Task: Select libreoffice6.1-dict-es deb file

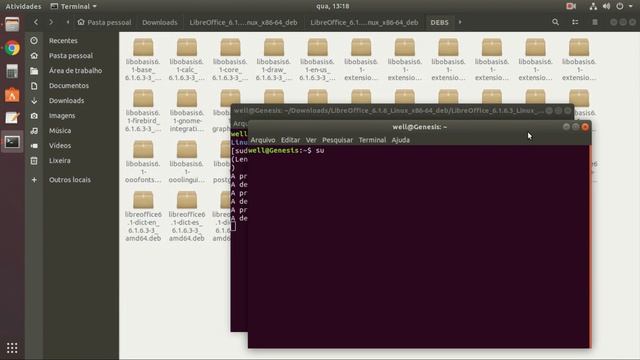Action: pos(187,216)
